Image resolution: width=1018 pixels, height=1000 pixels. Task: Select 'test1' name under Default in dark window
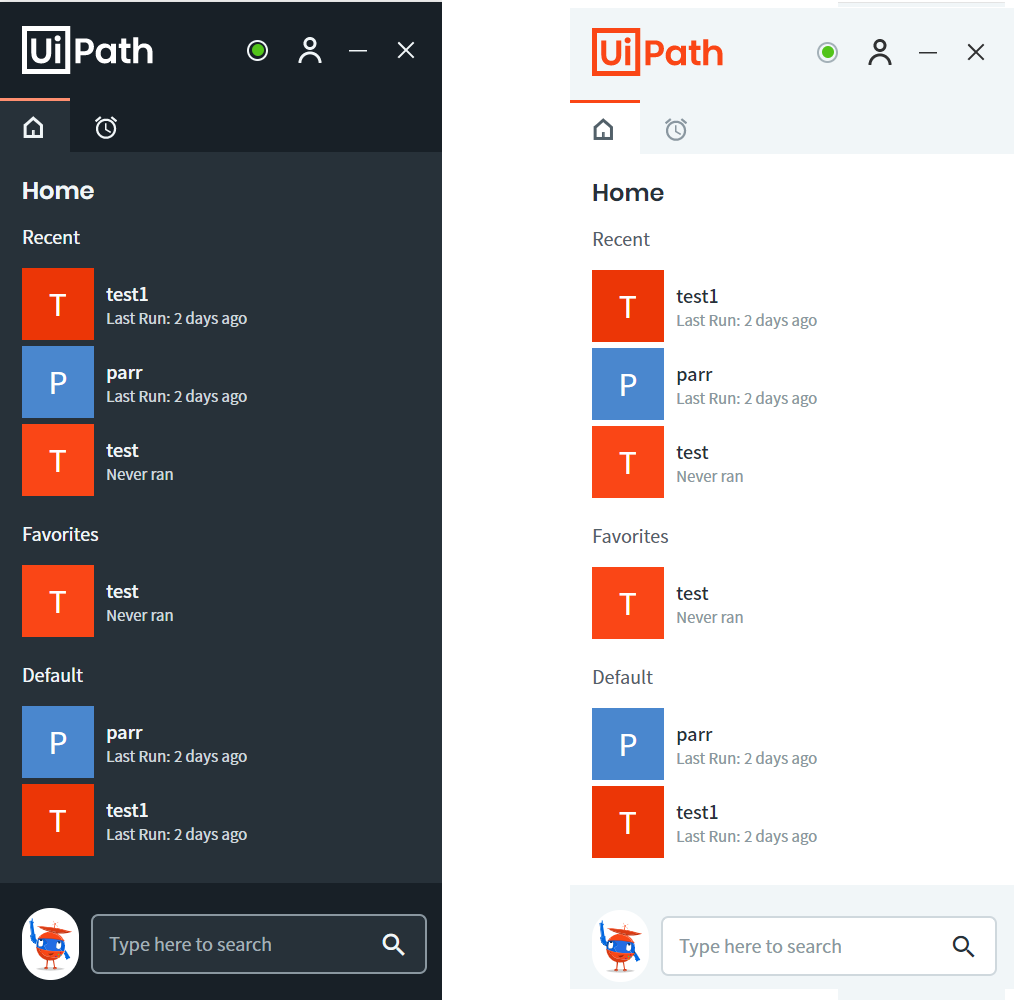pyautogui.click(x=127, y=810)
